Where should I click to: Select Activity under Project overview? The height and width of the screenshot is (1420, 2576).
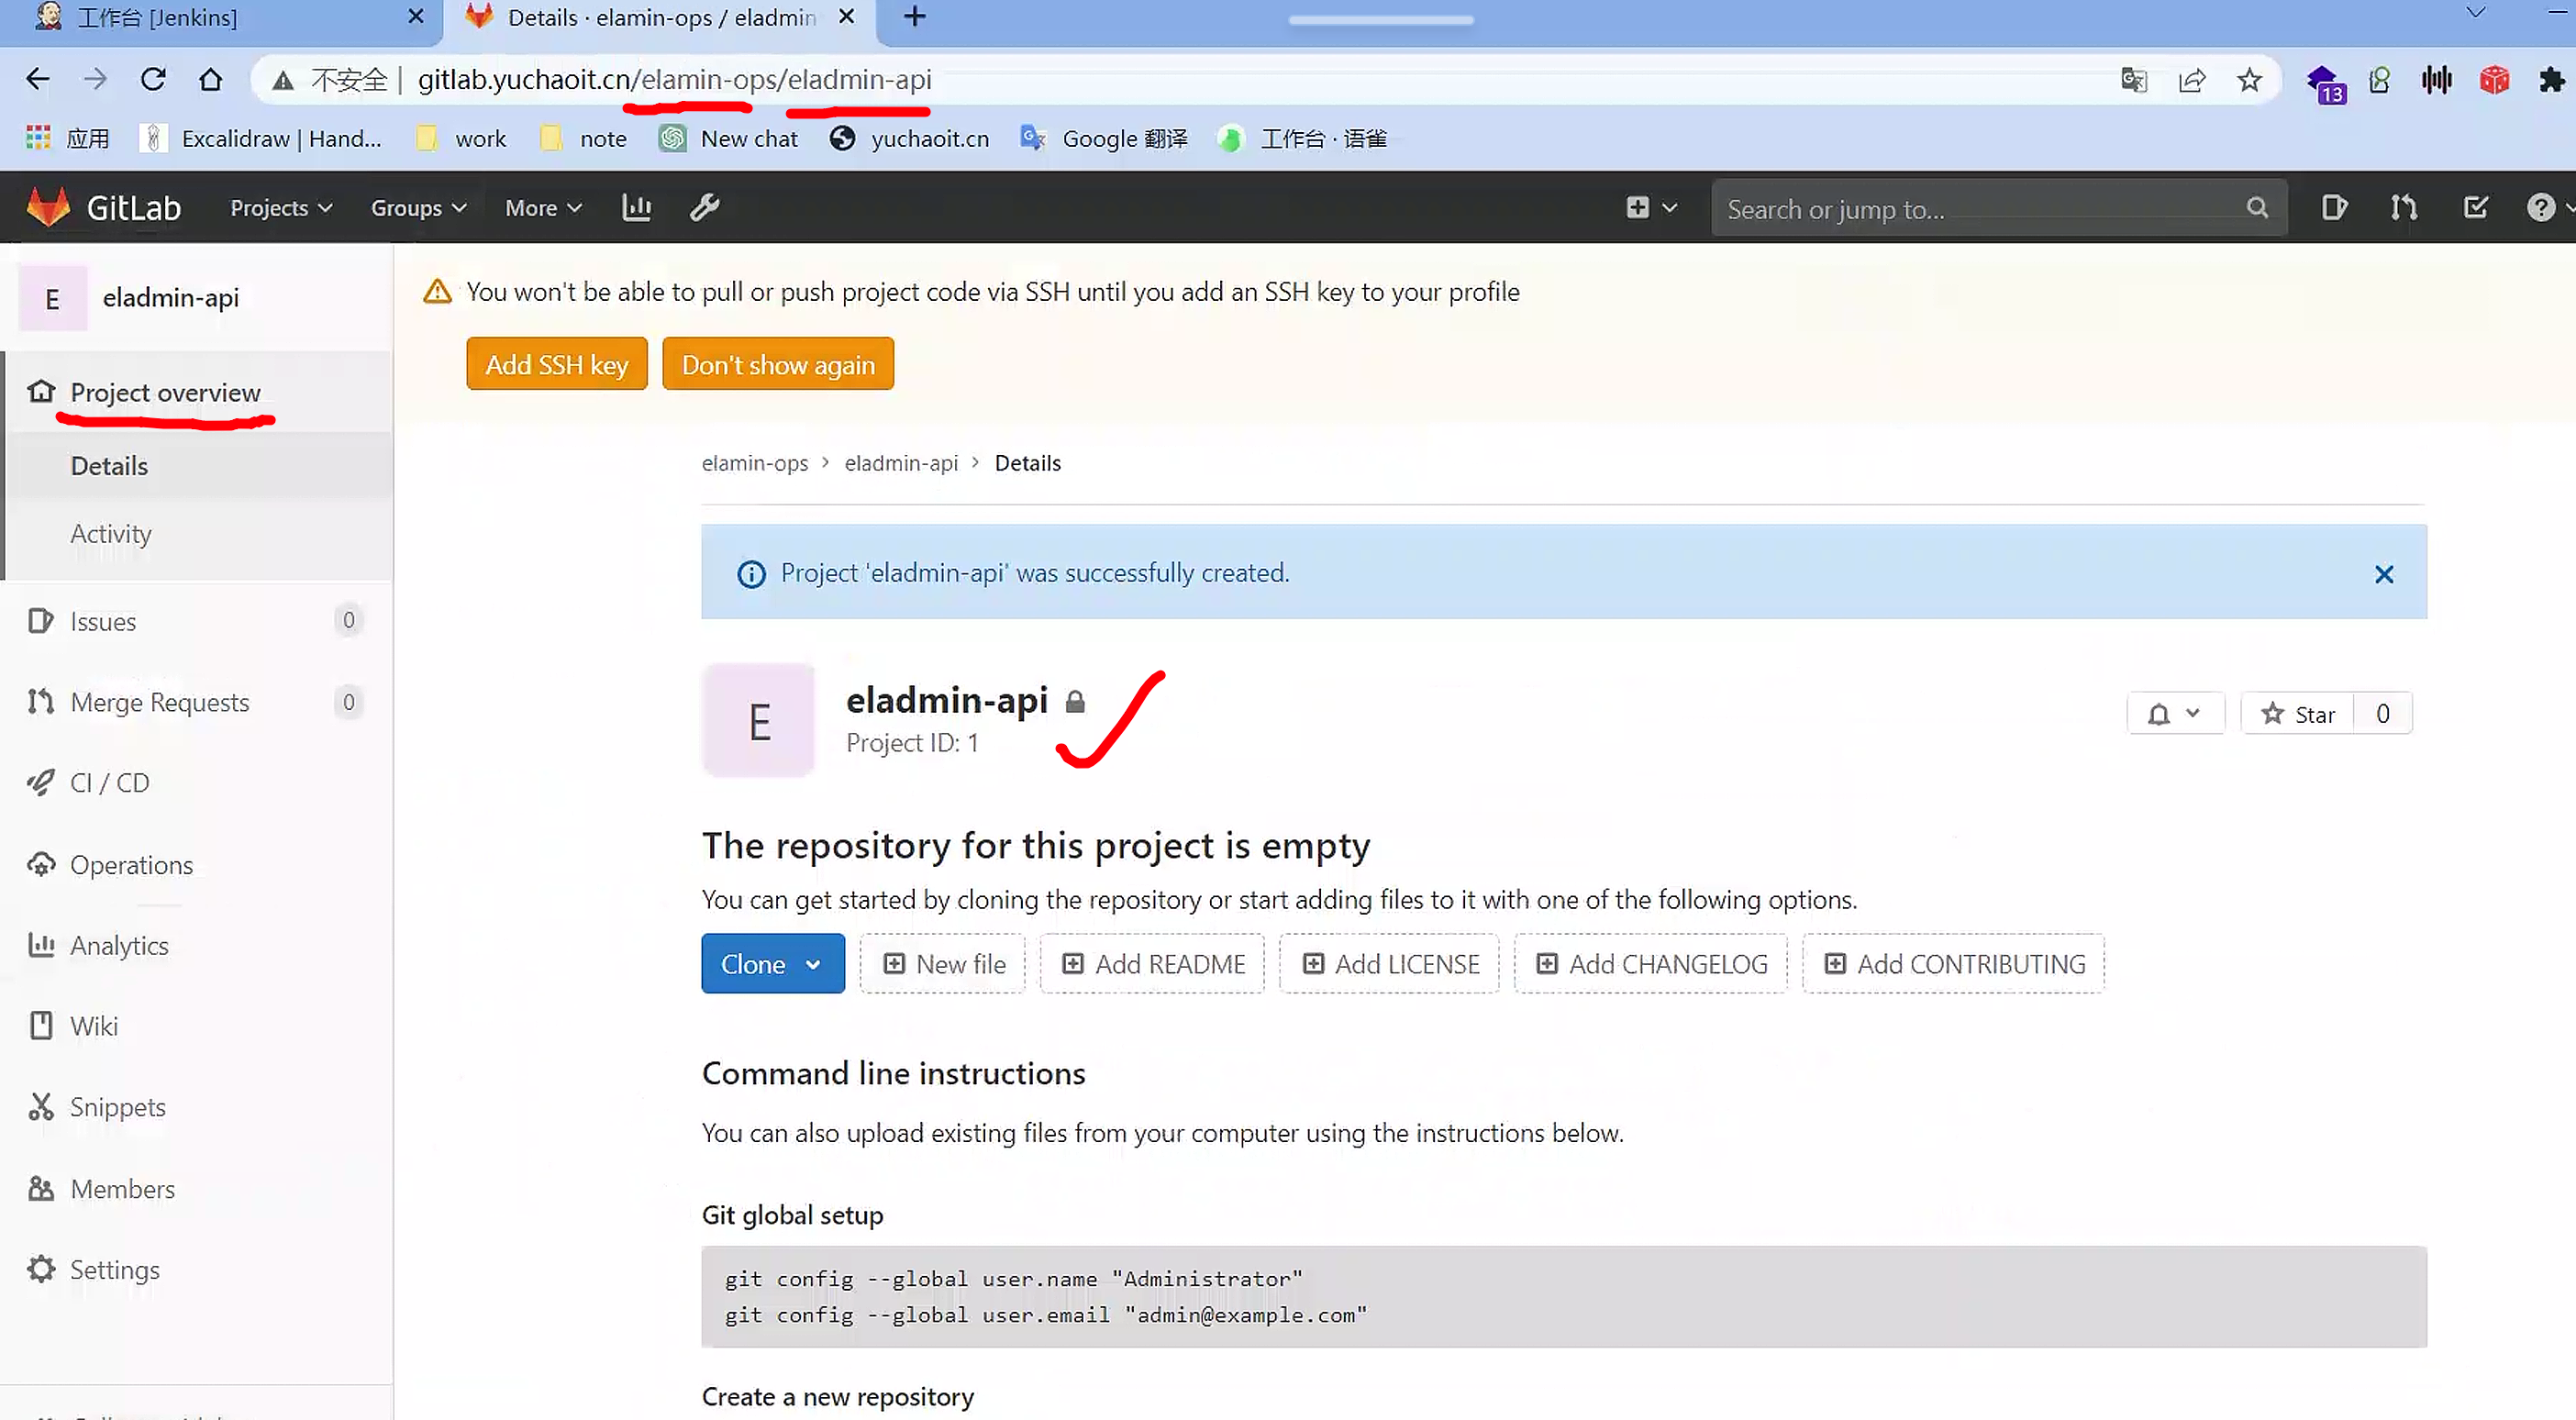coord(111,534)
